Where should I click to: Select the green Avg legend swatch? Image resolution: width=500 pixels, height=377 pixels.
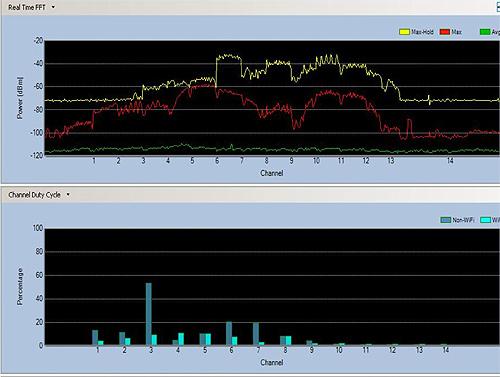[485, 32]
